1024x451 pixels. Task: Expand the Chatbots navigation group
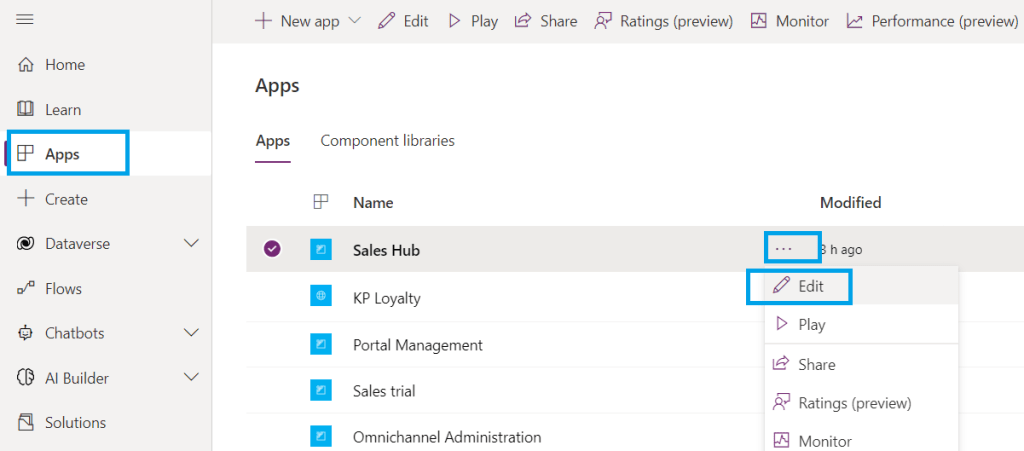pos(193,333)
